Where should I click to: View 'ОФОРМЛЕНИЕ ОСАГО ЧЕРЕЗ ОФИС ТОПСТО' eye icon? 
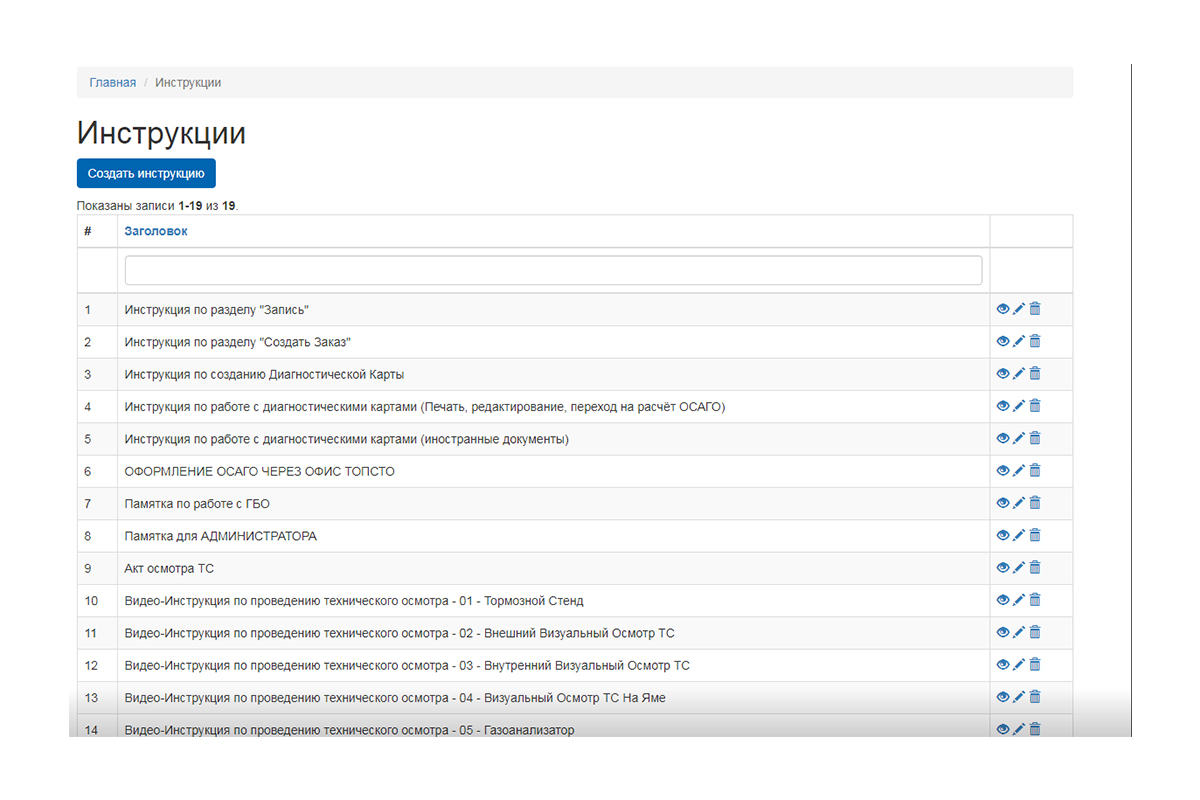pos(1003,470)
